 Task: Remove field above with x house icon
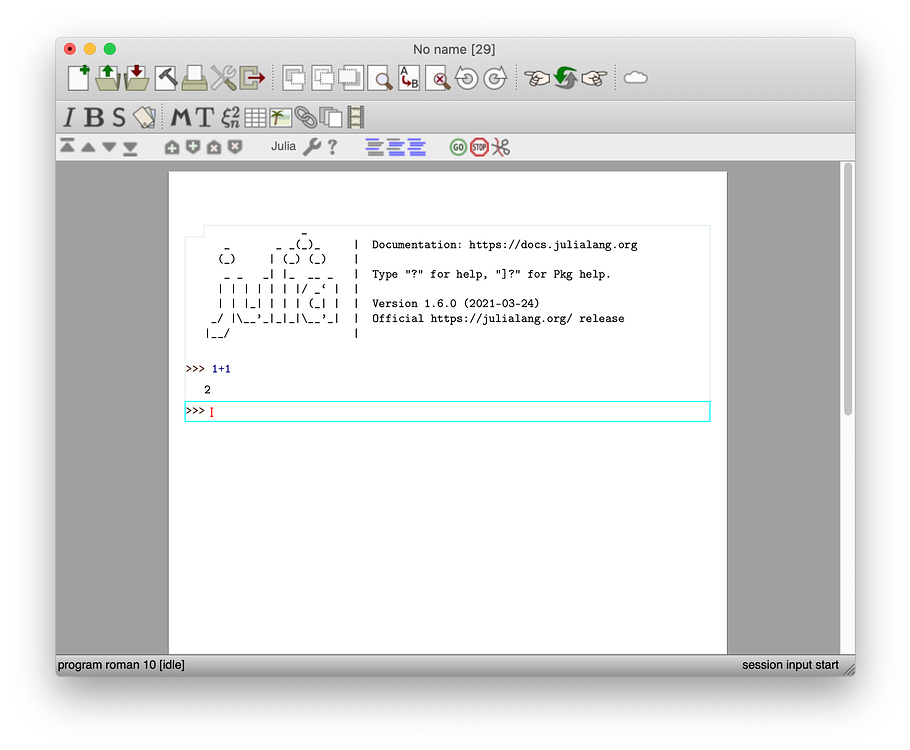214,147
